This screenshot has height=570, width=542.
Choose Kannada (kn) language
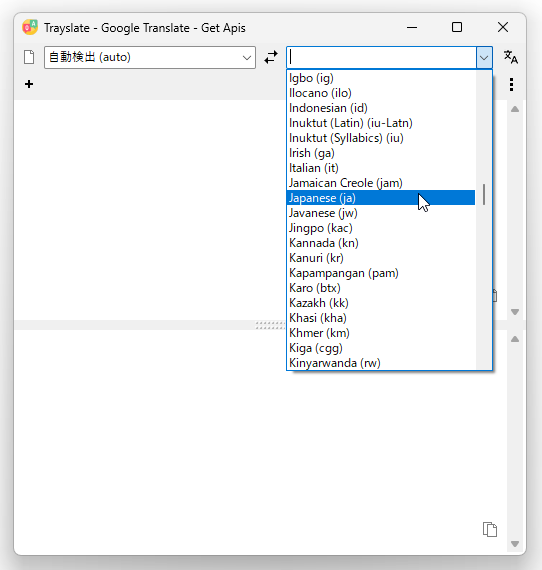tap(381, 243)
